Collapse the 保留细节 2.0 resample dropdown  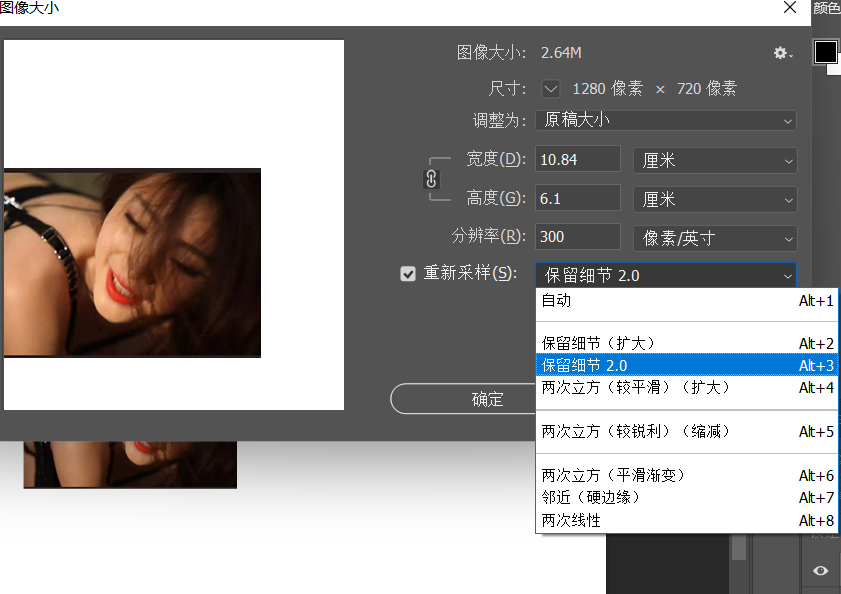tap(666, 275)
